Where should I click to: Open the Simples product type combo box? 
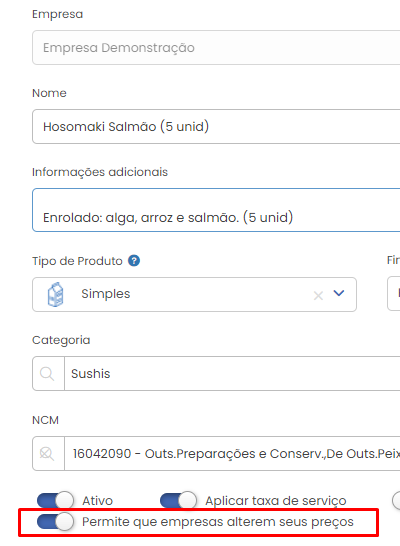pyautogui.click(x=194, y=294)
